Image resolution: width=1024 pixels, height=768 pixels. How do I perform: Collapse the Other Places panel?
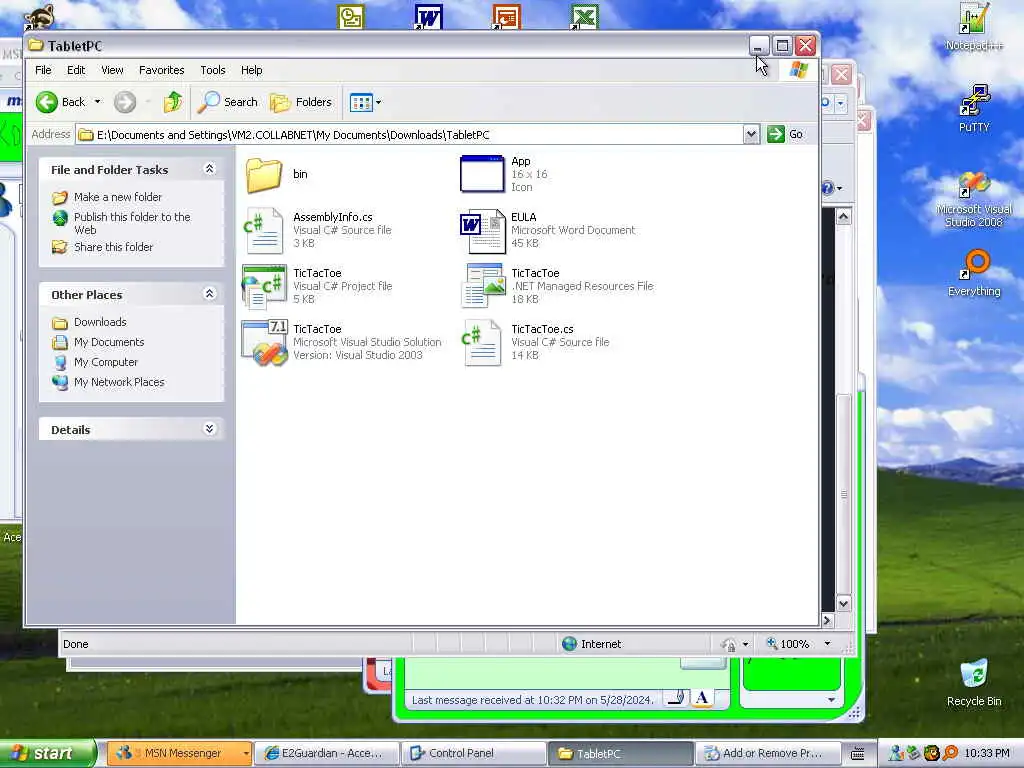(x=209, y=294)
